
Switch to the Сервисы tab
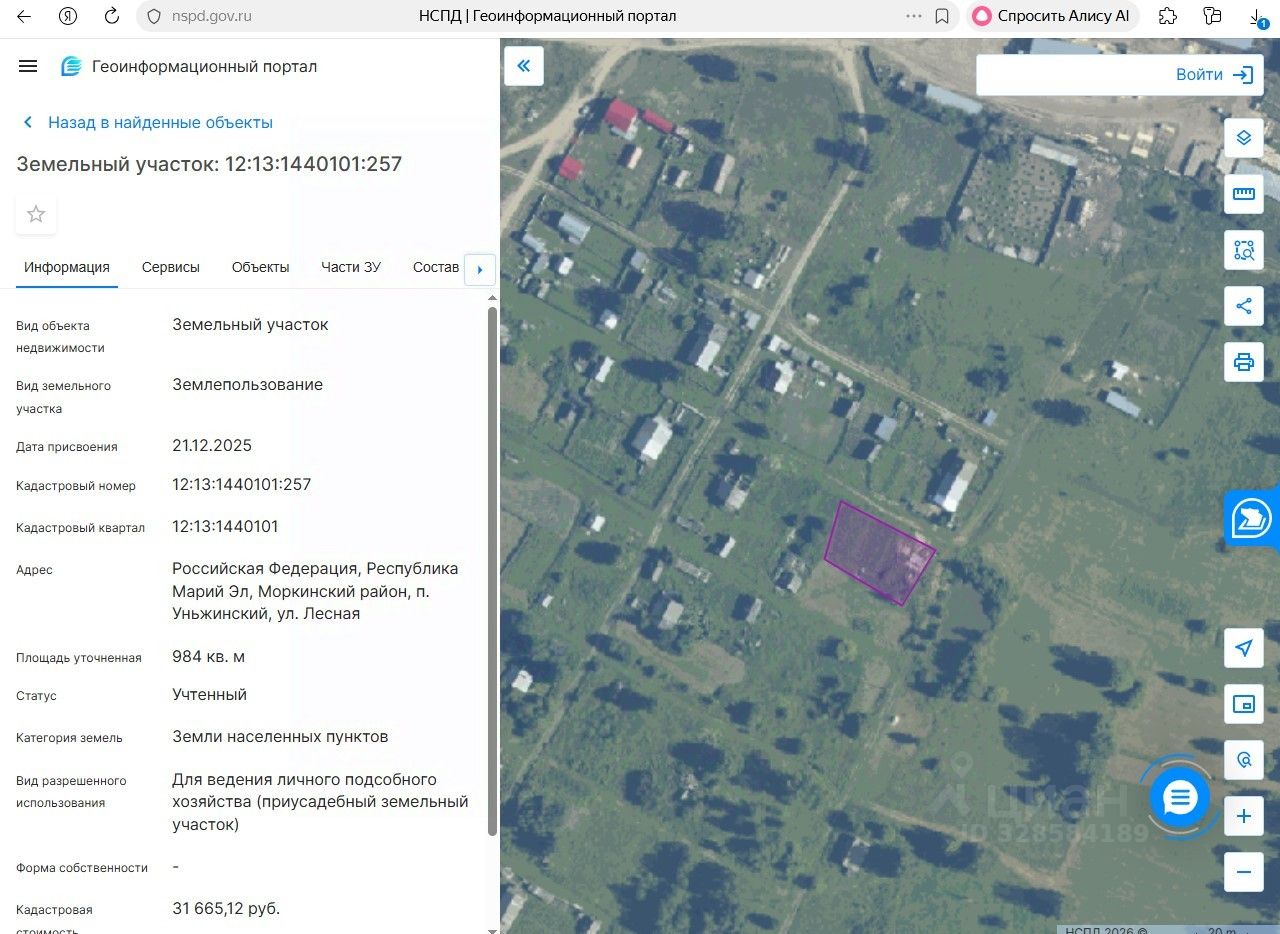coord(171,267)
